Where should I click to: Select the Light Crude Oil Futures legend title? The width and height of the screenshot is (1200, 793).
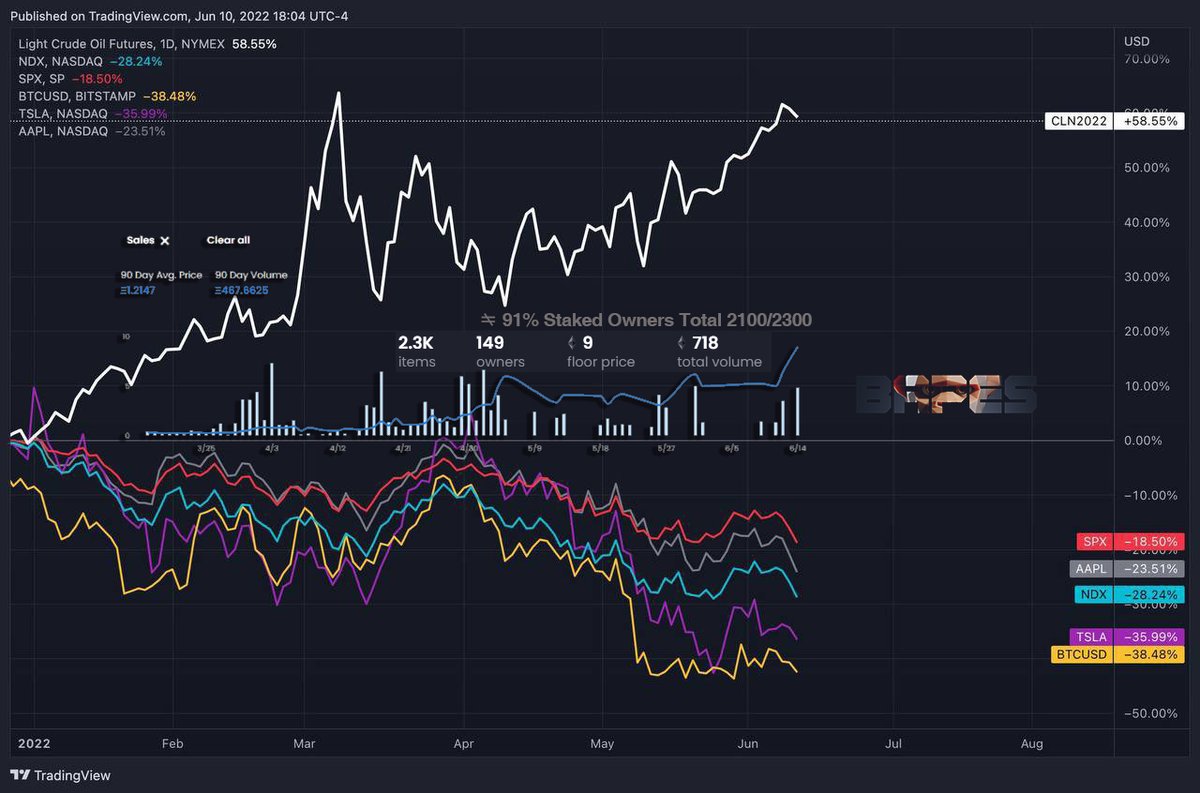[121, 45]
